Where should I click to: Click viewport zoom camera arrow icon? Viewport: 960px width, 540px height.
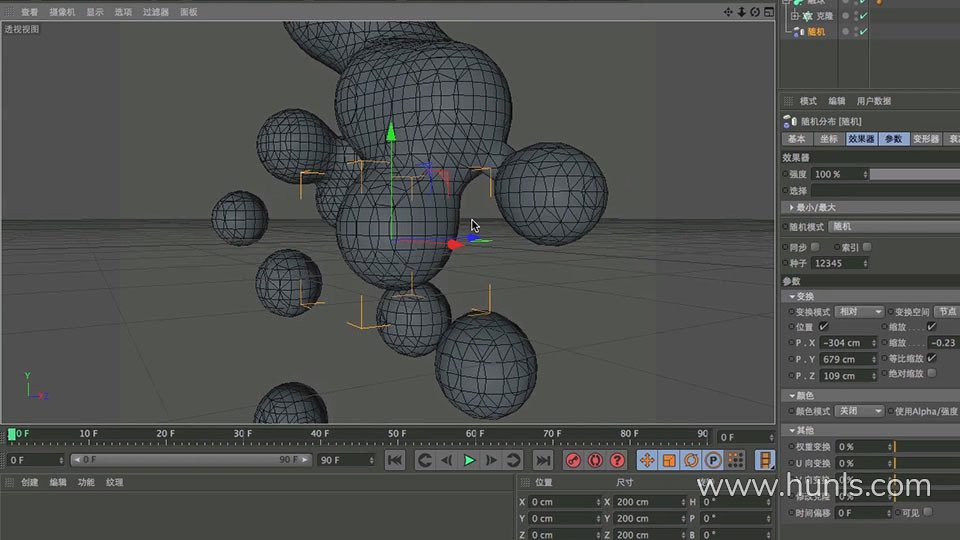[741, 12]
